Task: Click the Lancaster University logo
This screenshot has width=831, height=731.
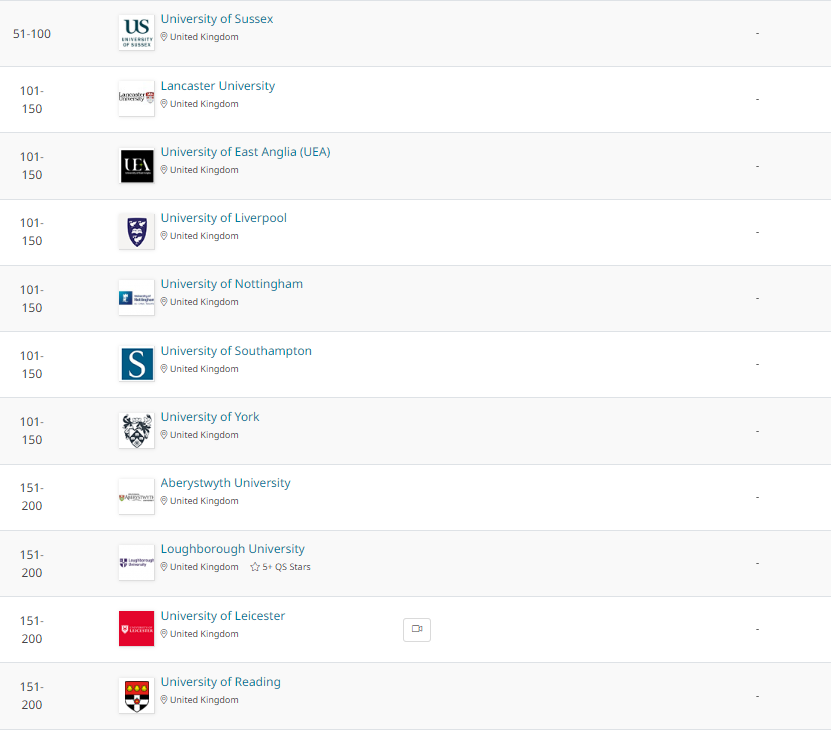Action: click(x=136, y=98)
